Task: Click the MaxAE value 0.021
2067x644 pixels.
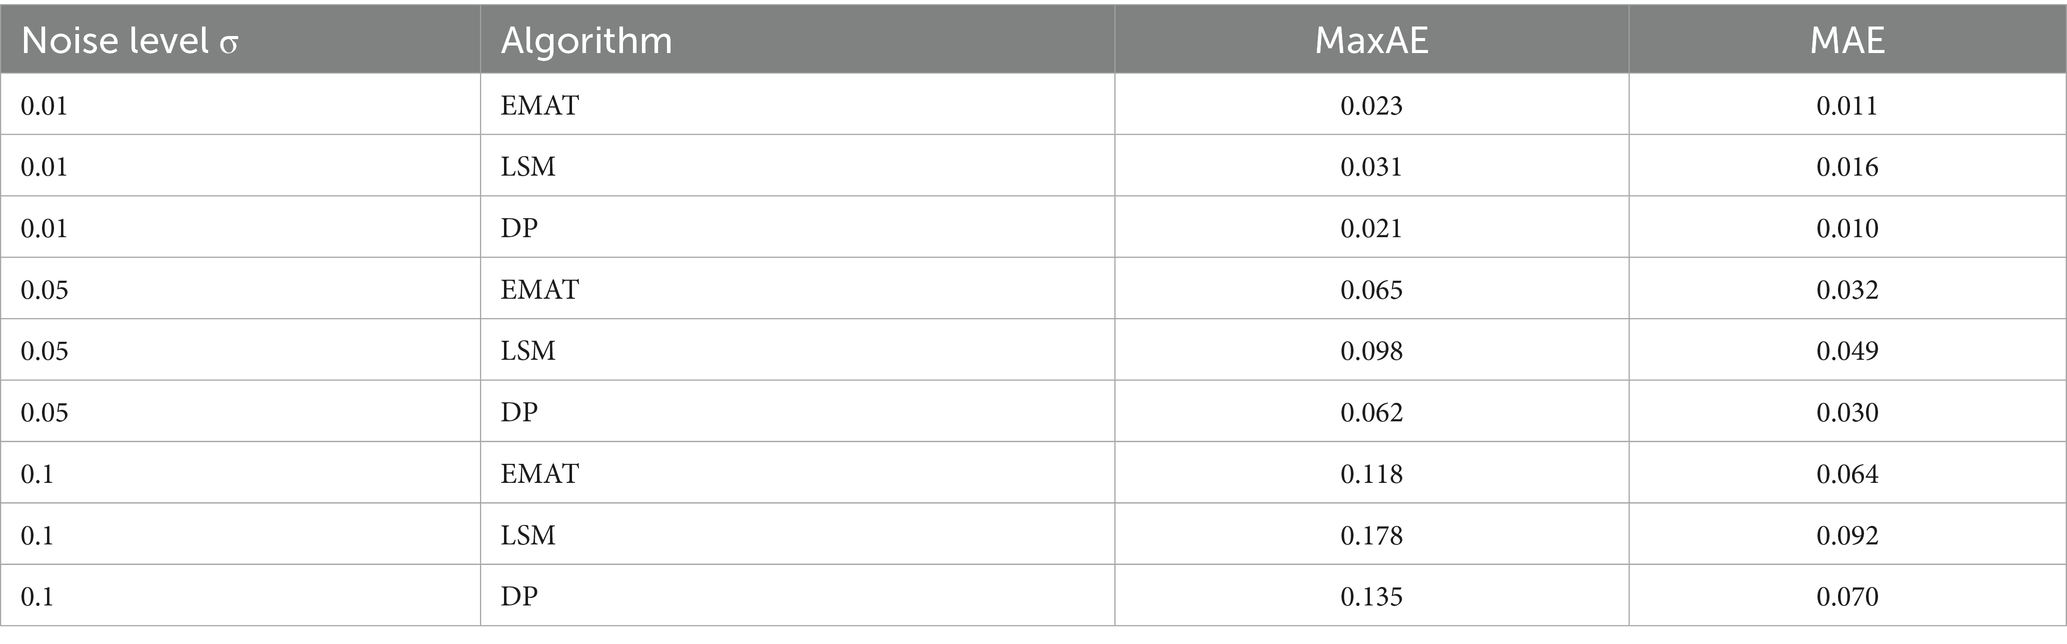Action: (1371, 228)
